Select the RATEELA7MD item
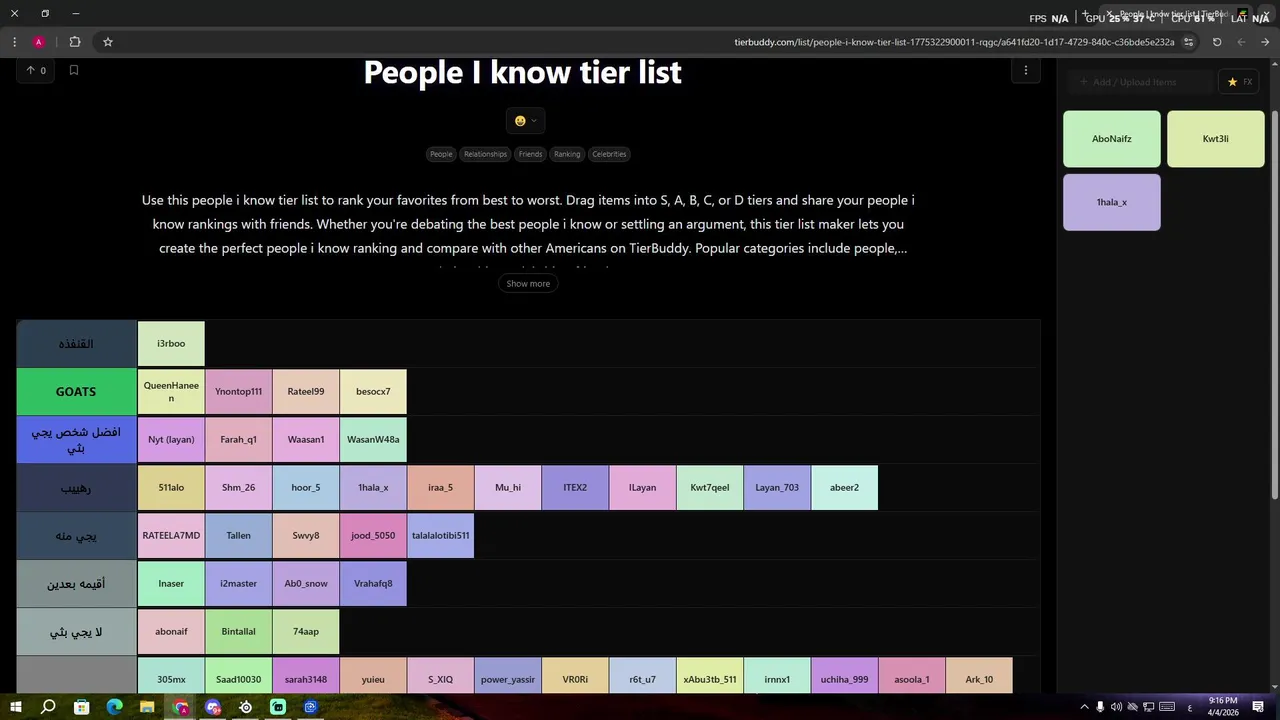The height and width of the screenshot is (720, 1280). click(x=171, y=536)
